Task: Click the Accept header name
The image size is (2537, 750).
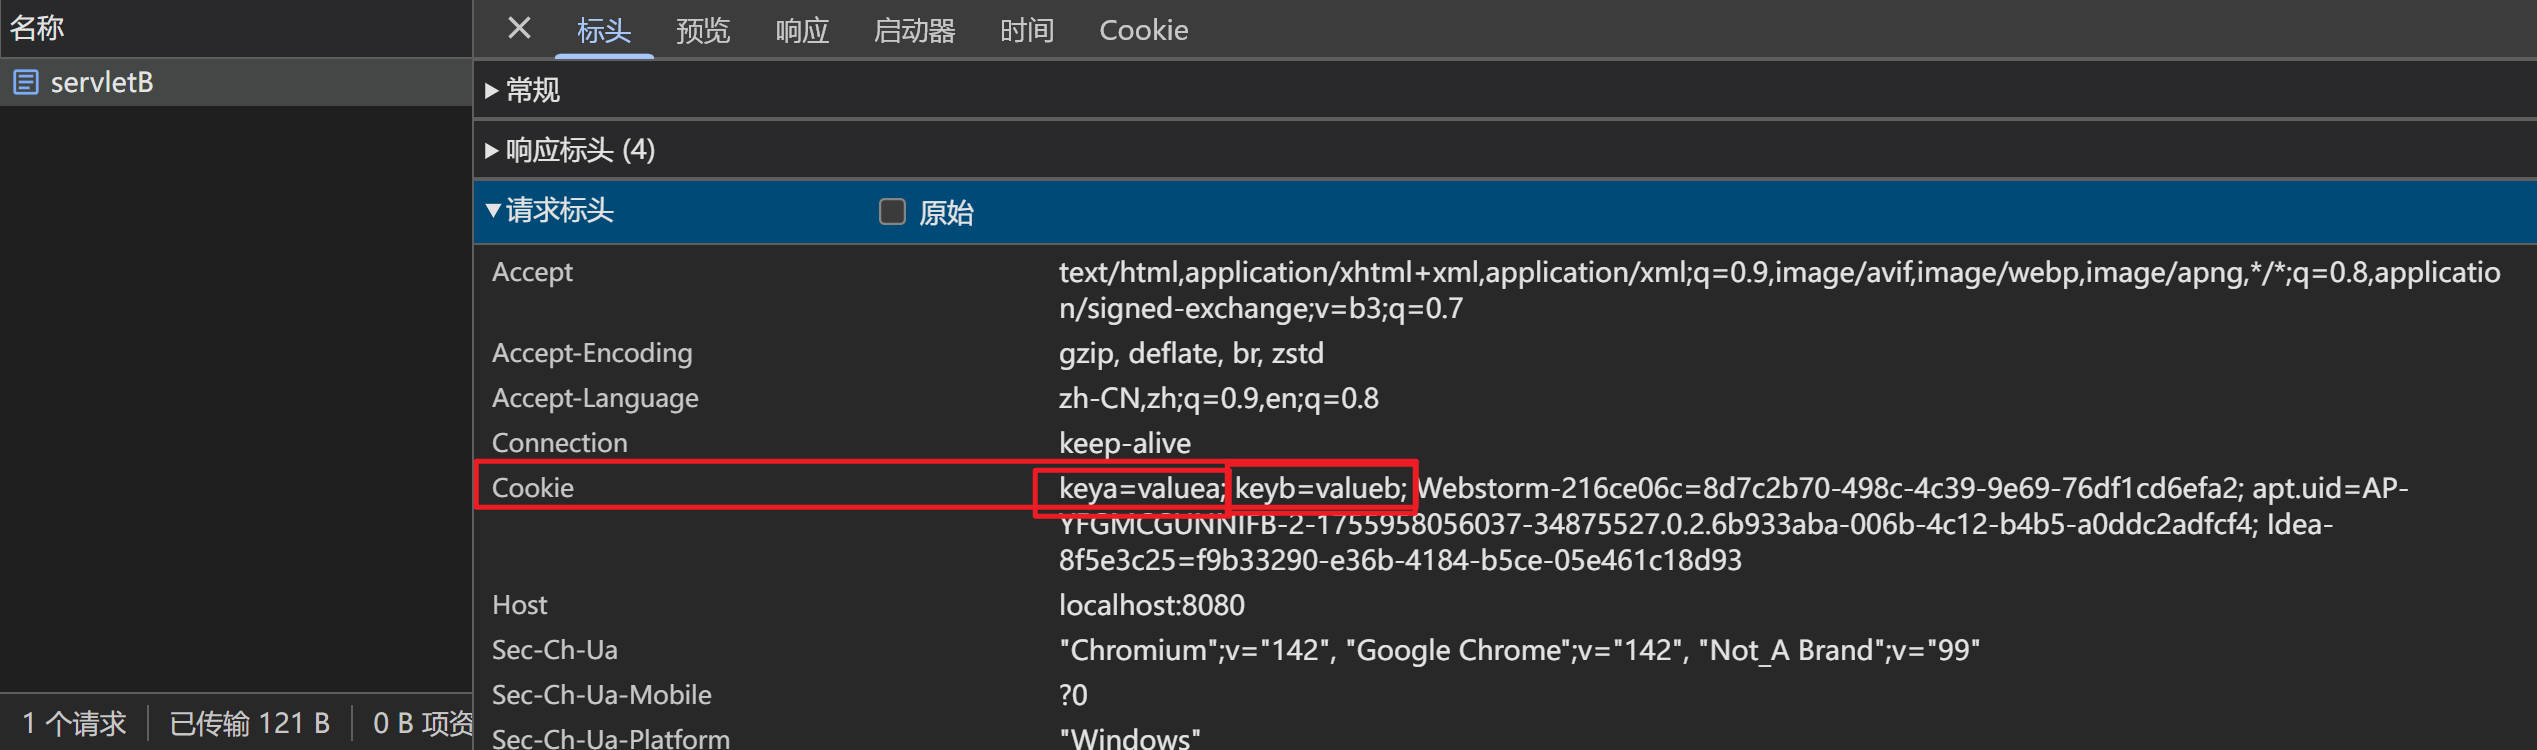Action: tap(532, 272)
